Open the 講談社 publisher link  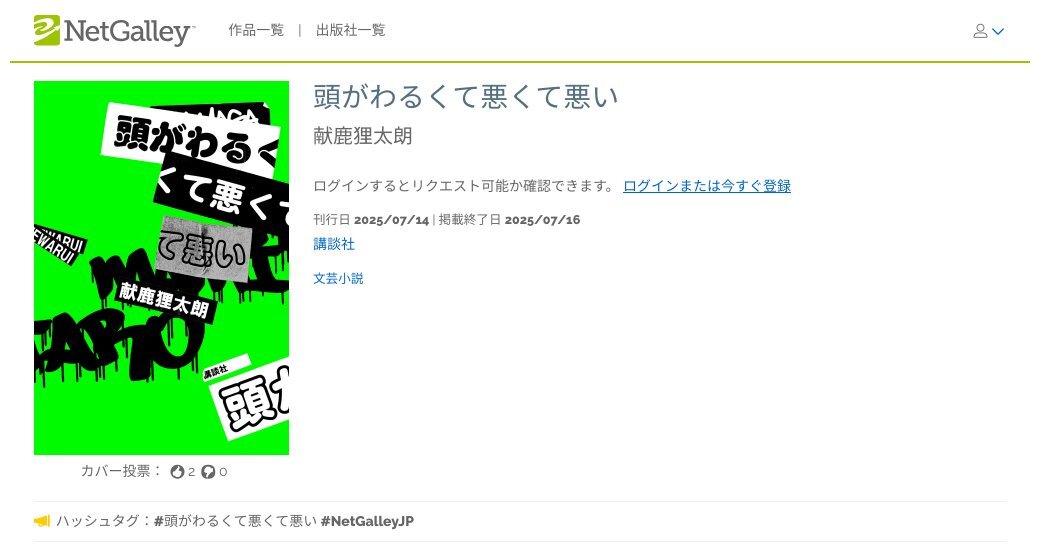(334, 244)
